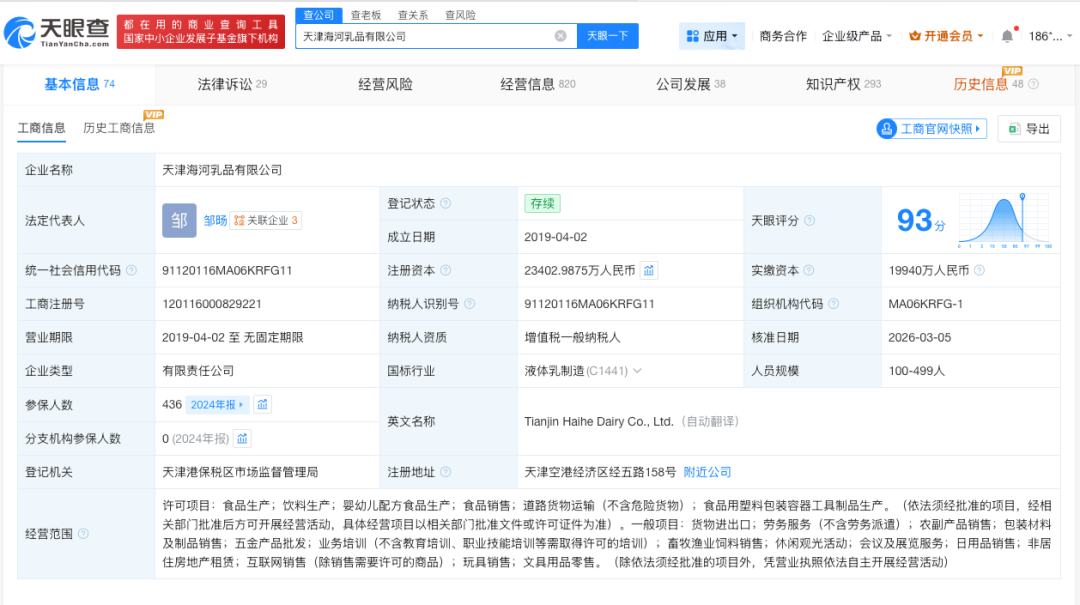Select the 基本信息 tab

(79, 84)
